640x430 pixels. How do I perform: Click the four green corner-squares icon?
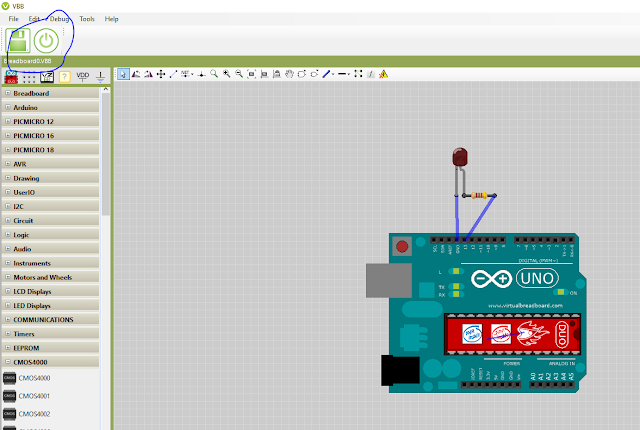click(x=358, y=73)
